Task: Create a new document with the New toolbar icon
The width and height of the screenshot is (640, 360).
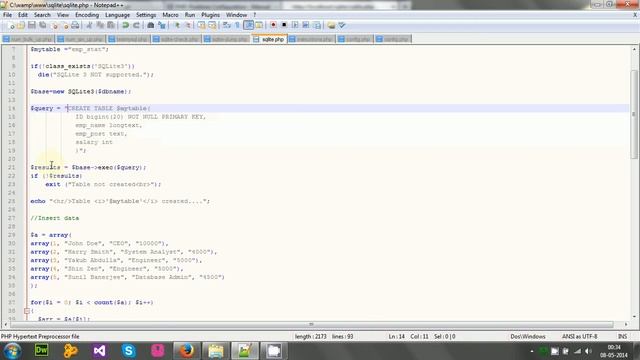Action: [11, 25]
